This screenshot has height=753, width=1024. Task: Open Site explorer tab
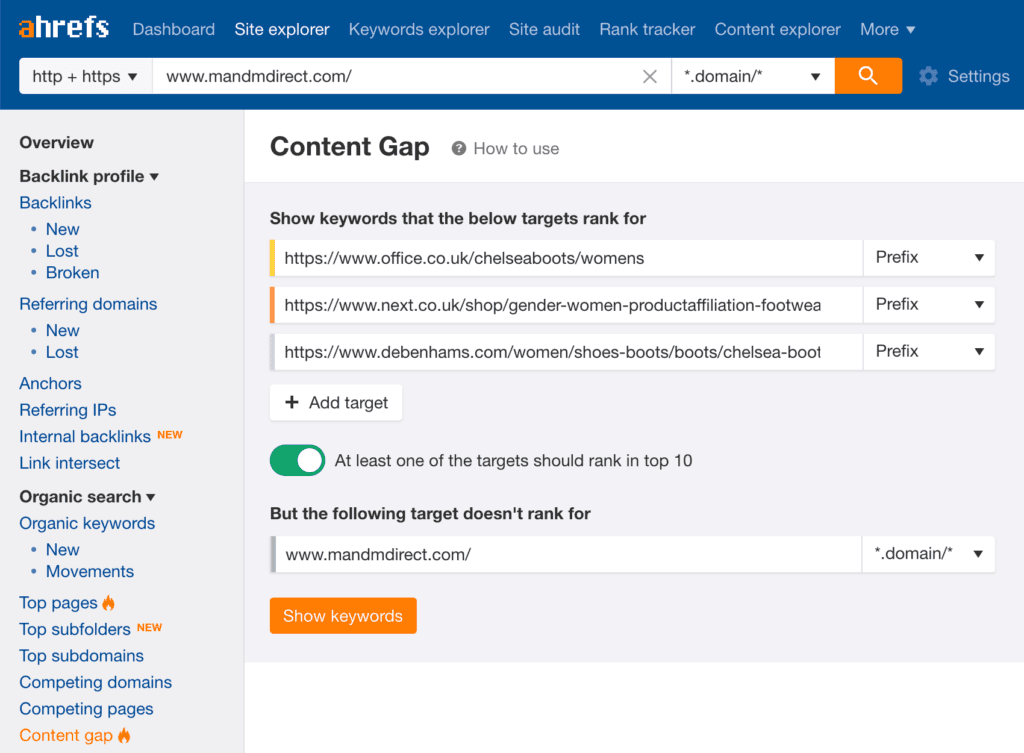(x=281, y=29)
